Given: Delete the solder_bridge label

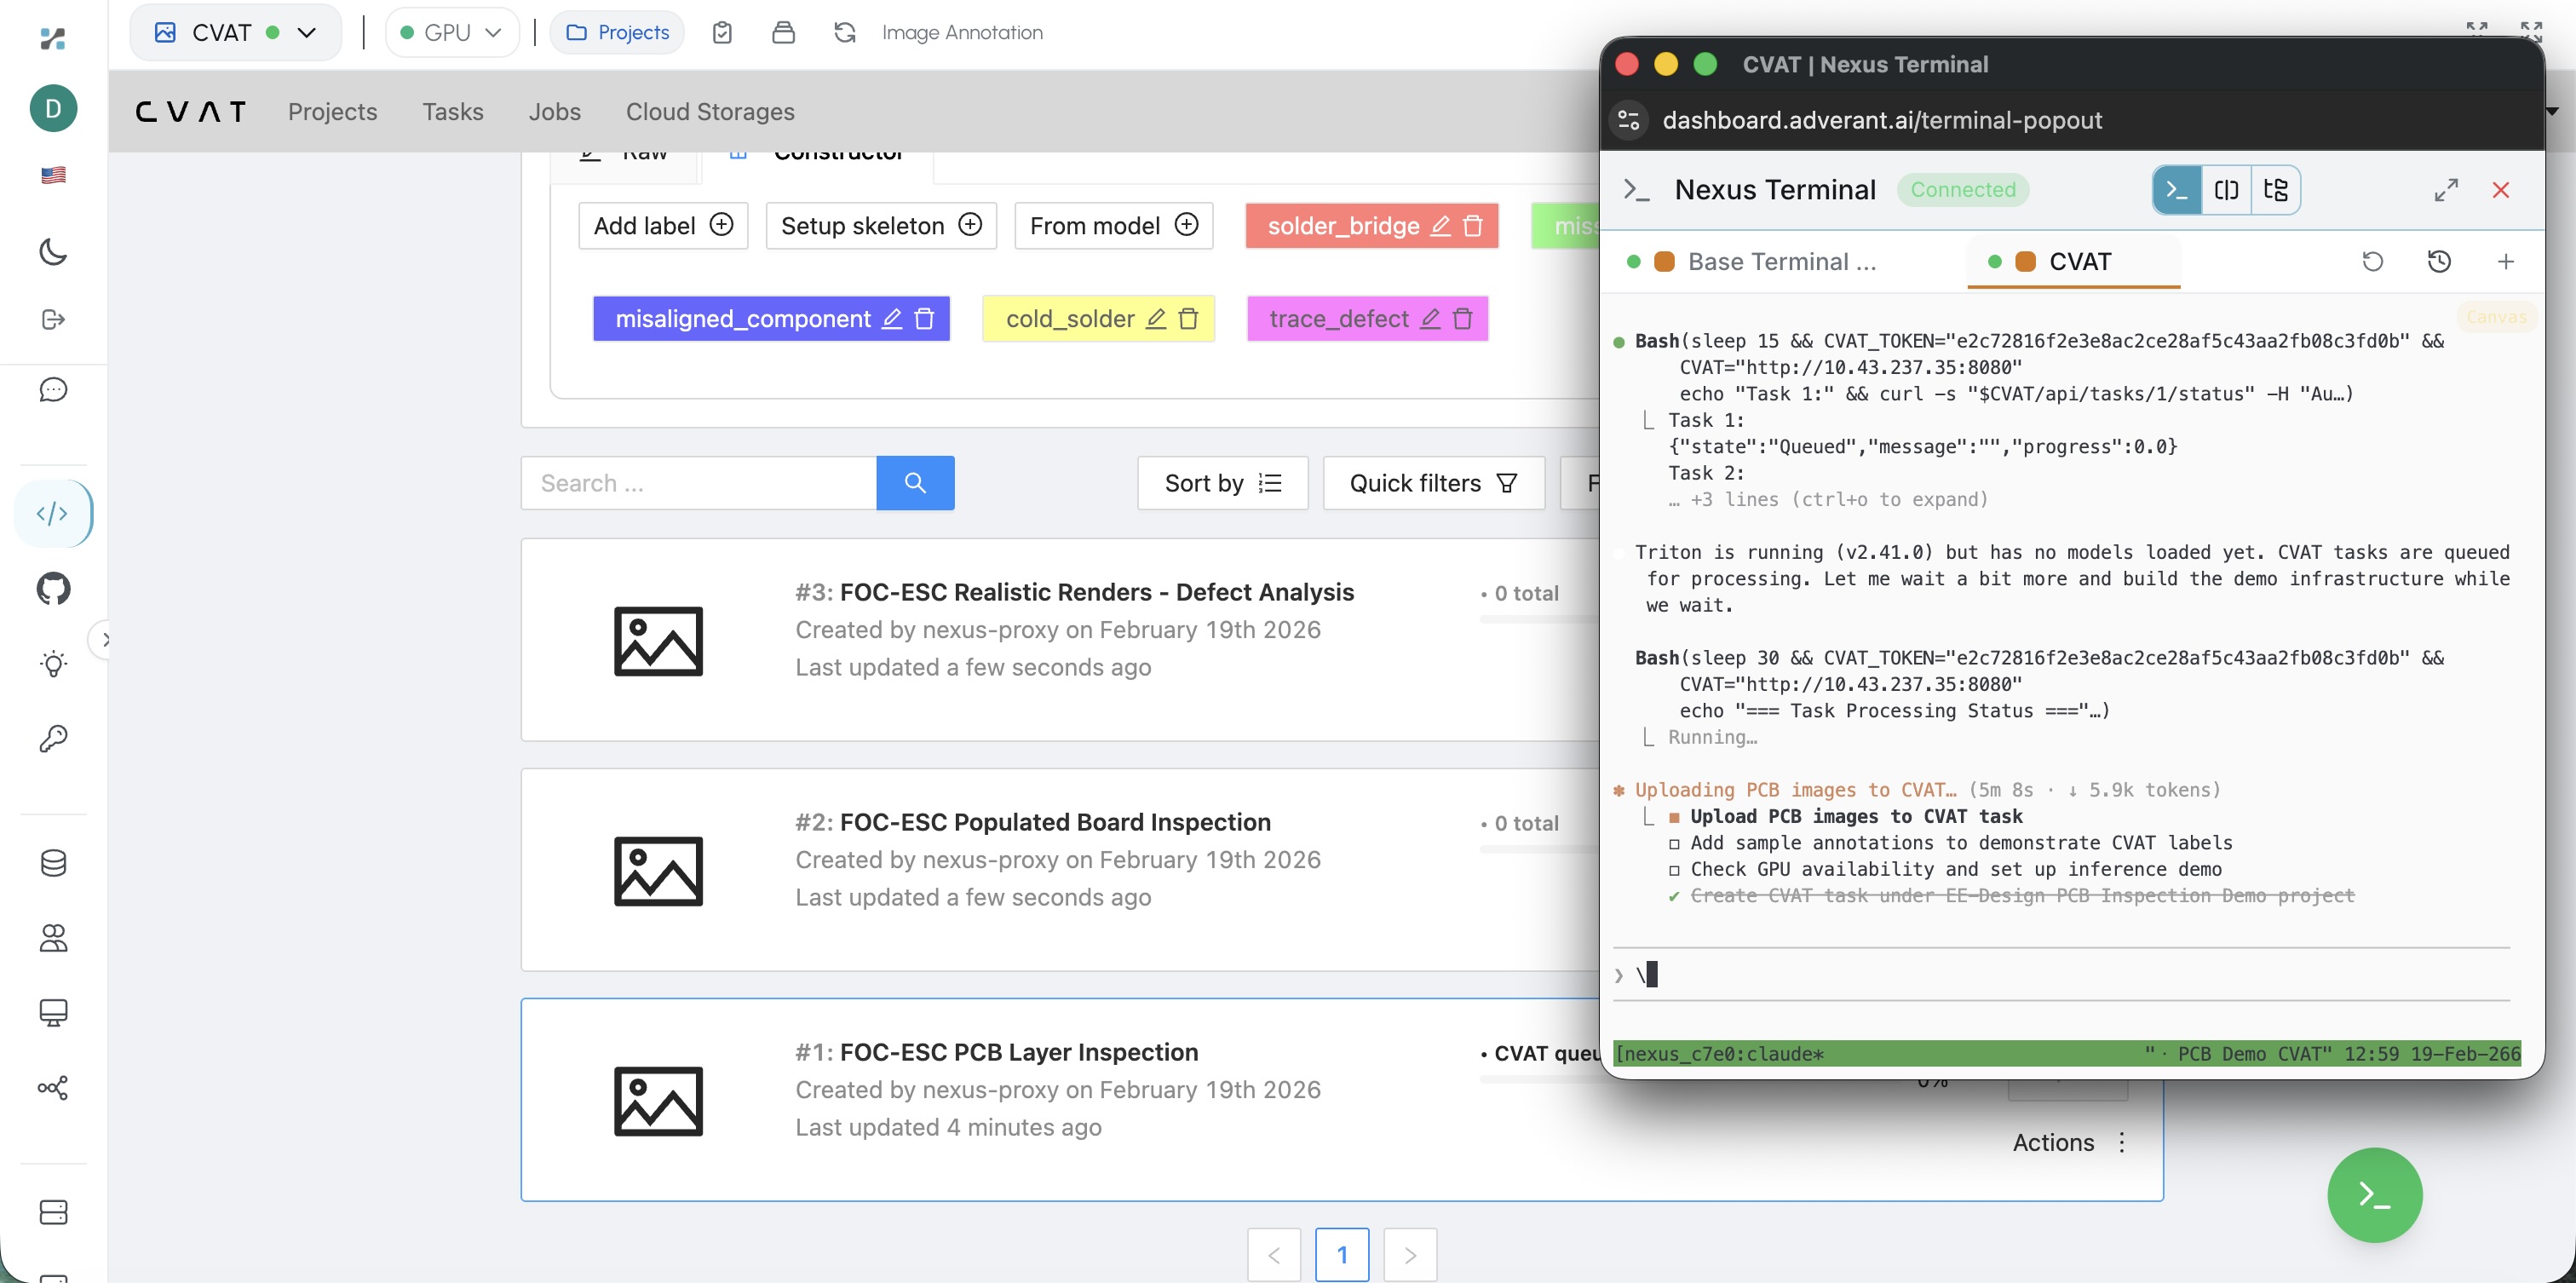Looking at the screenshot, I should click(x=1472, y=226).
